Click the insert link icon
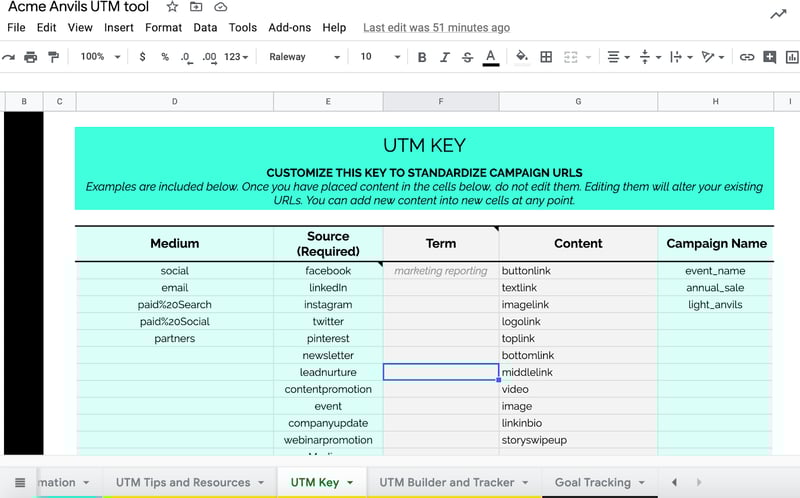The image size is (800, 498). [x=746, y=57]
